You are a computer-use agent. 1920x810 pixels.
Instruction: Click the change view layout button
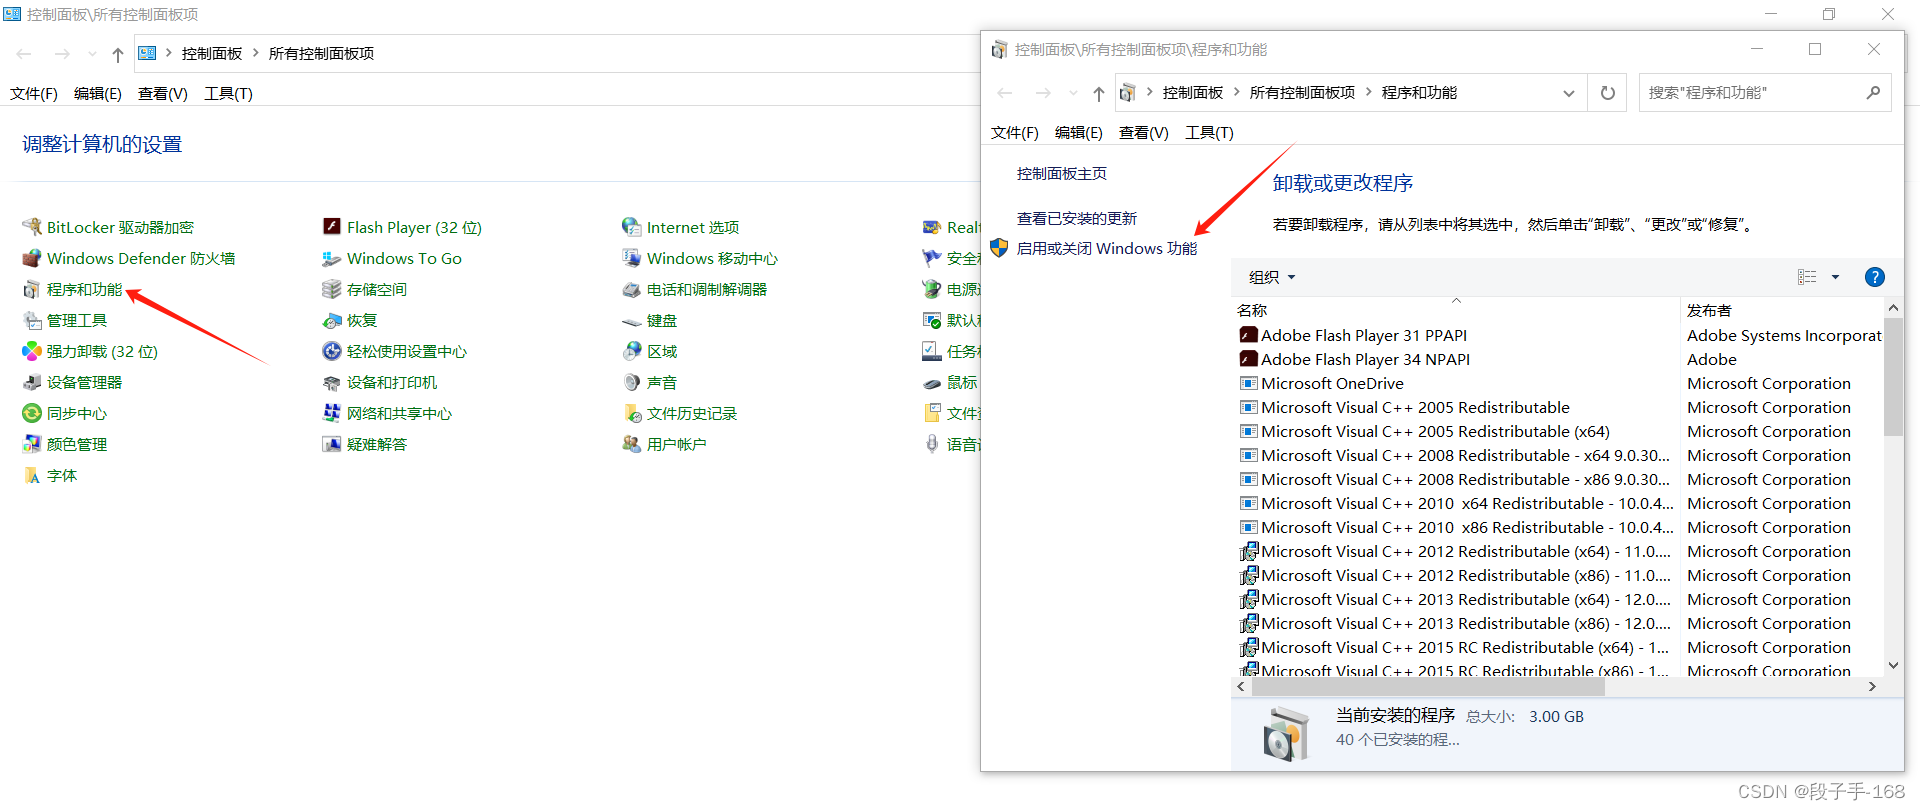point(1807,277)
